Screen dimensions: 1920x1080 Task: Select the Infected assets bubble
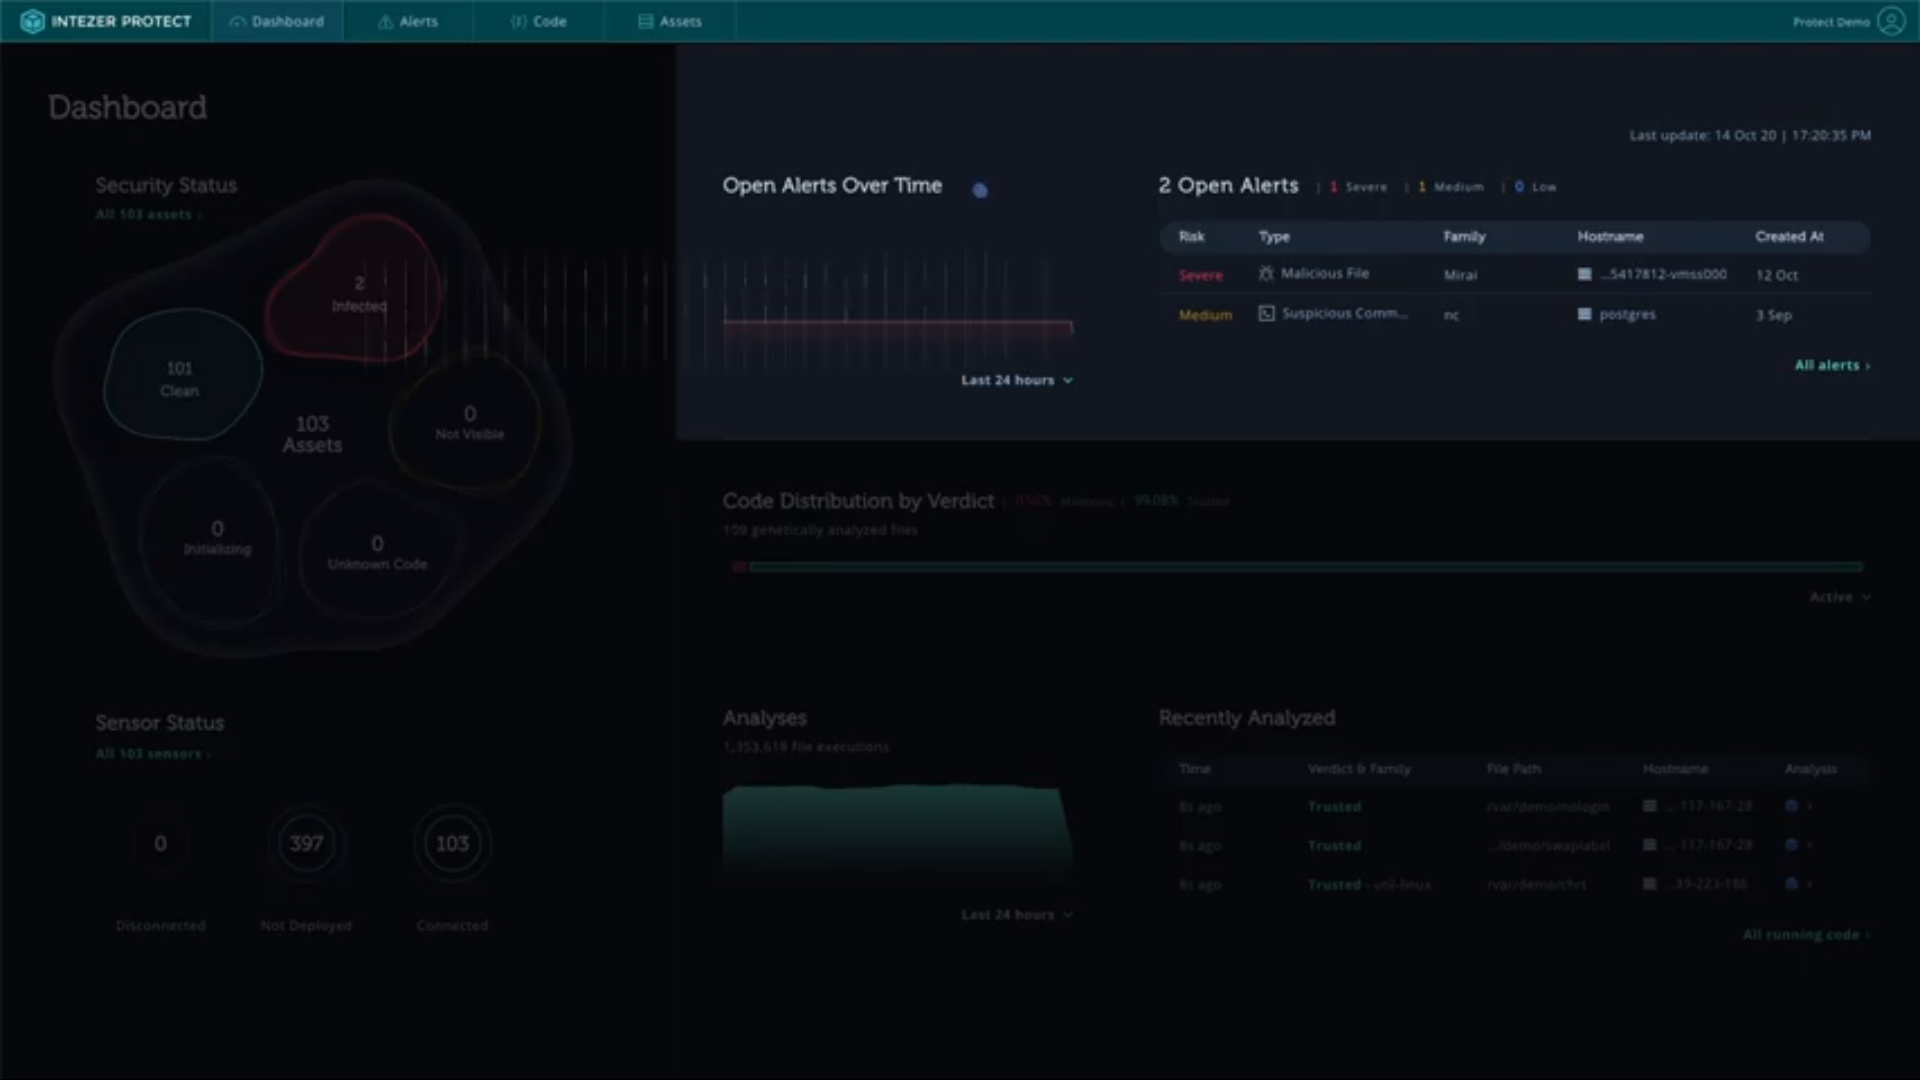[358, 293]
